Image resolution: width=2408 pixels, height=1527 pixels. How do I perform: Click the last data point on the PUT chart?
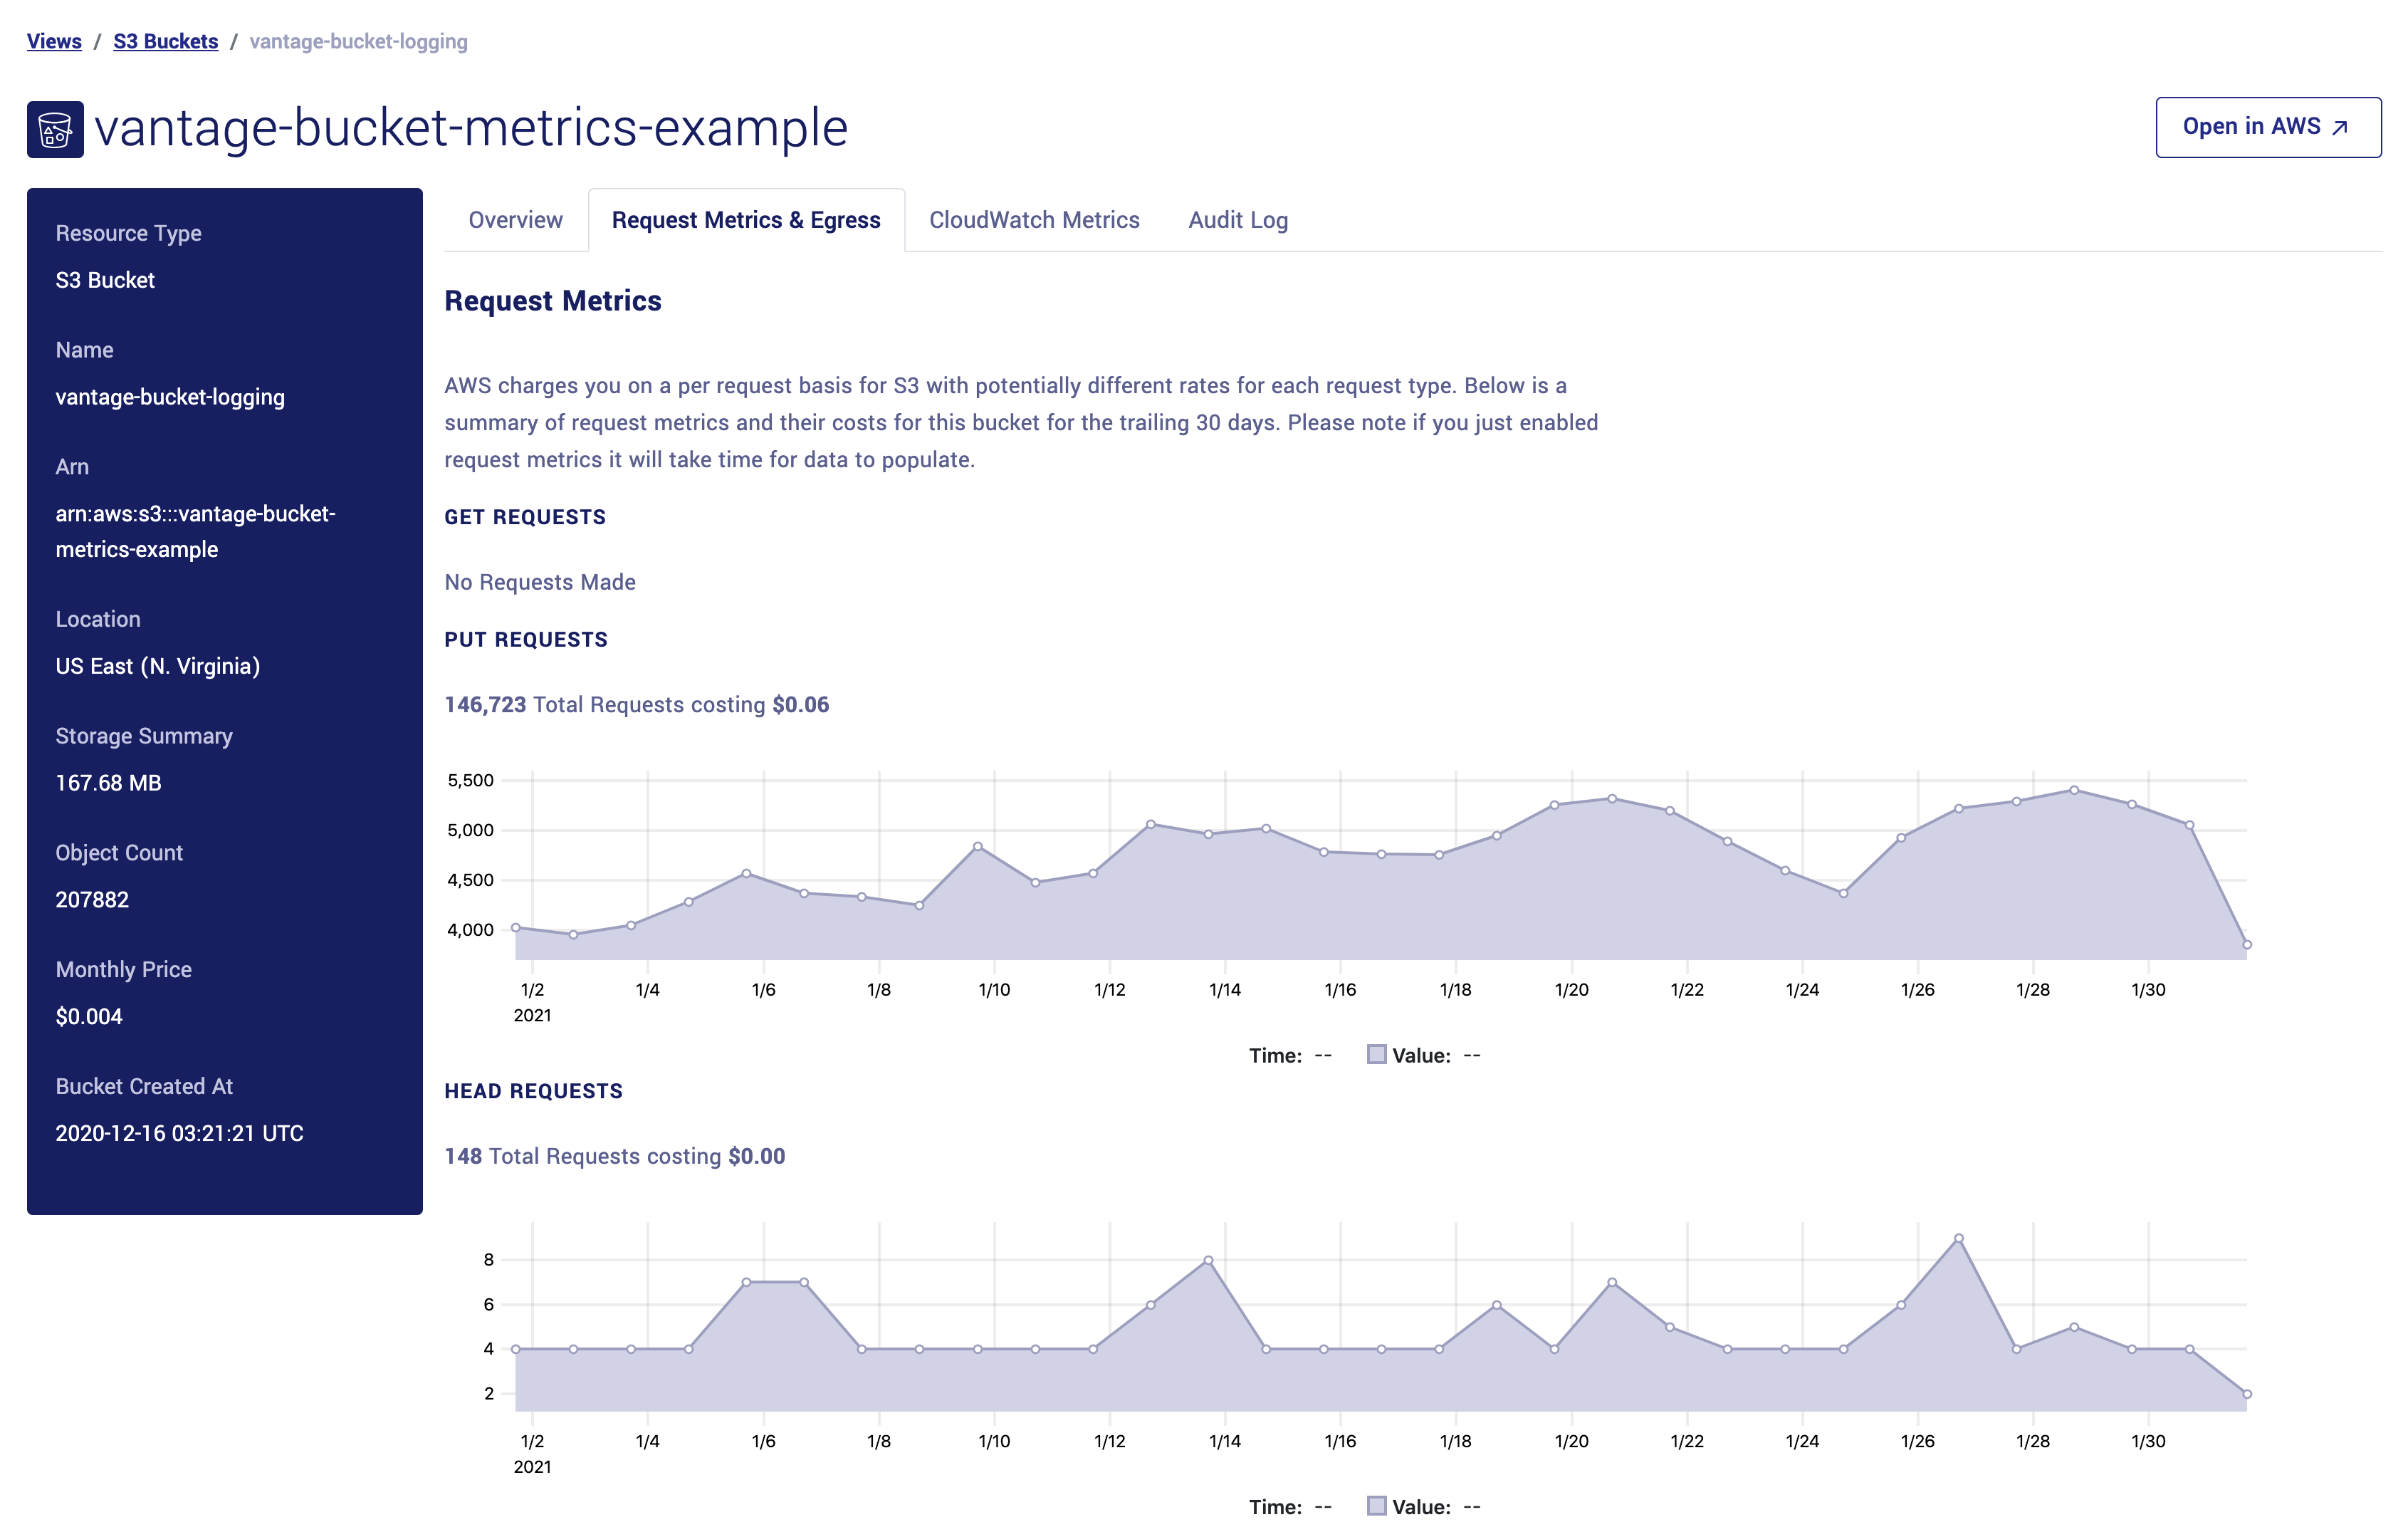(x=2246, y=944)
